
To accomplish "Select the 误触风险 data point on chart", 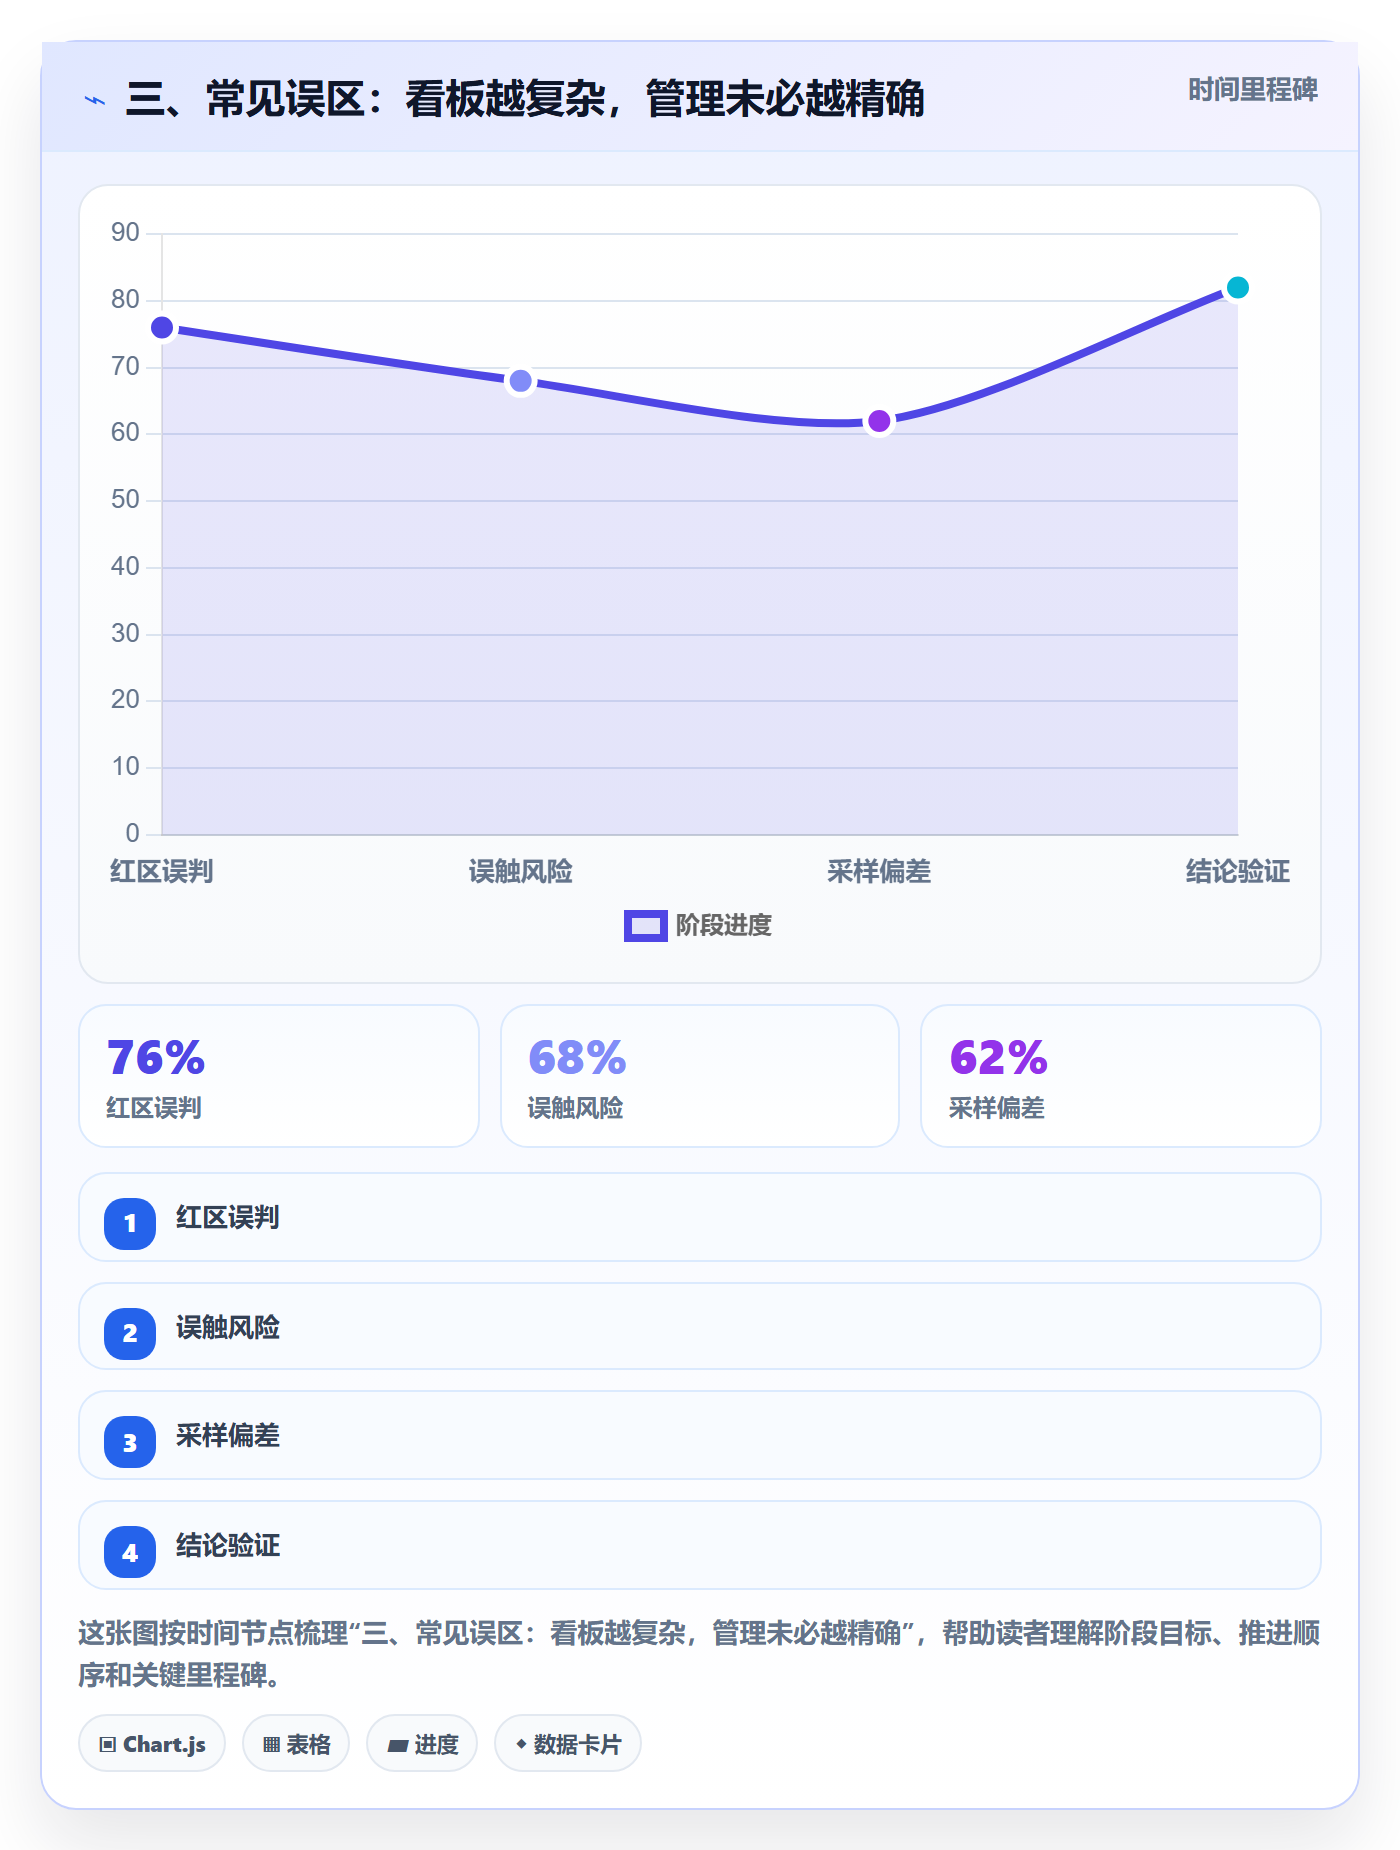I will tap(520, 381).
